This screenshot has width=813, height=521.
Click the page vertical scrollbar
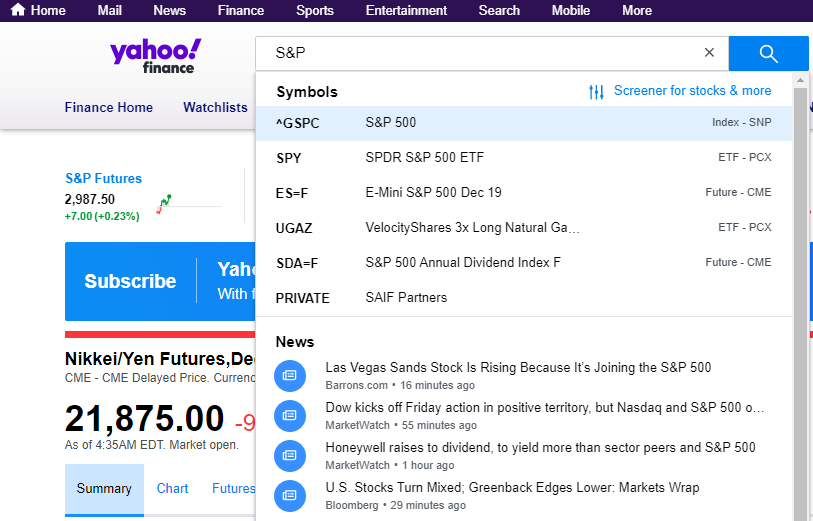pos(801,300)
